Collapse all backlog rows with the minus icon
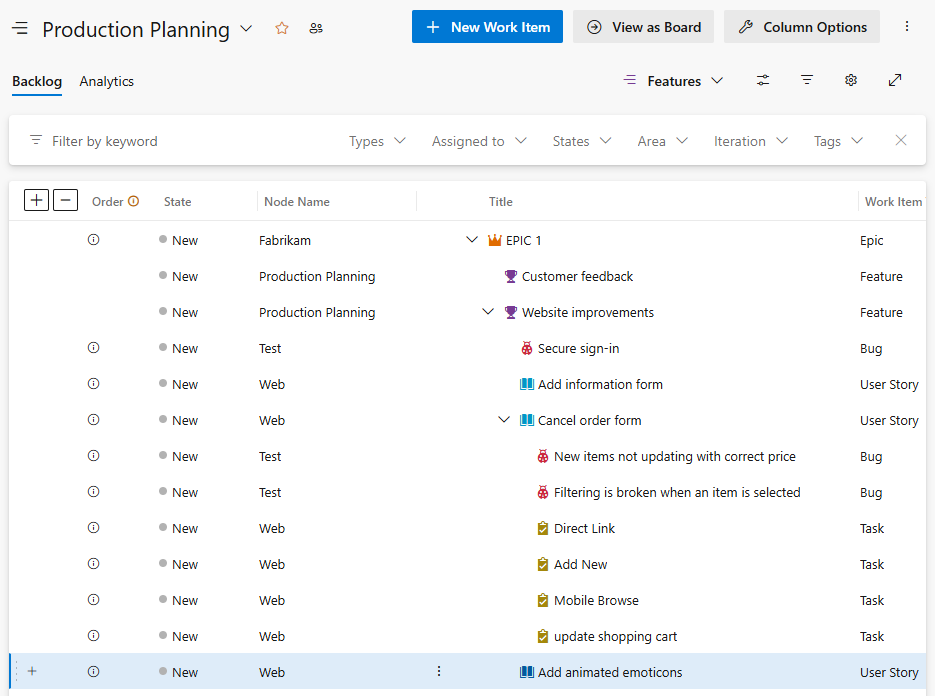The height and width of the screenshot is (696, 935). click(x=65, y=199)
